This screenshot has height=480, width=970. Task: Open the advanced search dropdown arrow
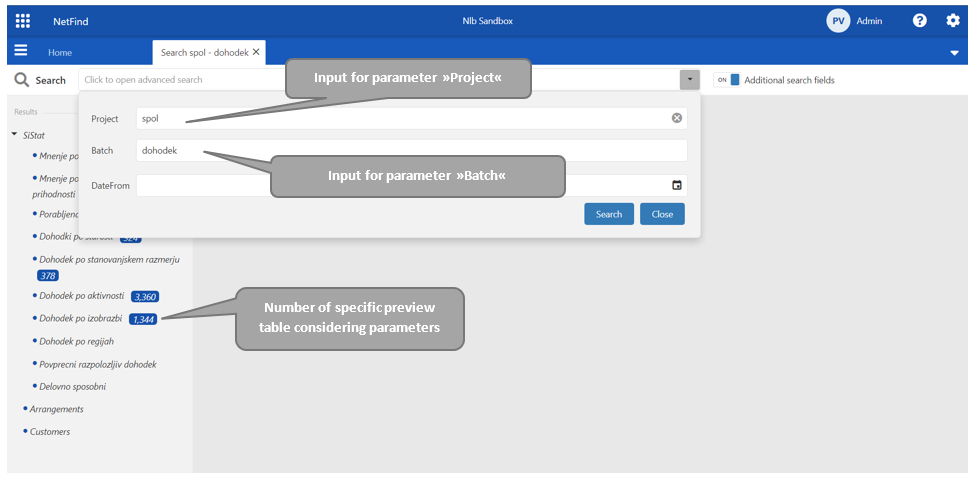coord(689,80)
